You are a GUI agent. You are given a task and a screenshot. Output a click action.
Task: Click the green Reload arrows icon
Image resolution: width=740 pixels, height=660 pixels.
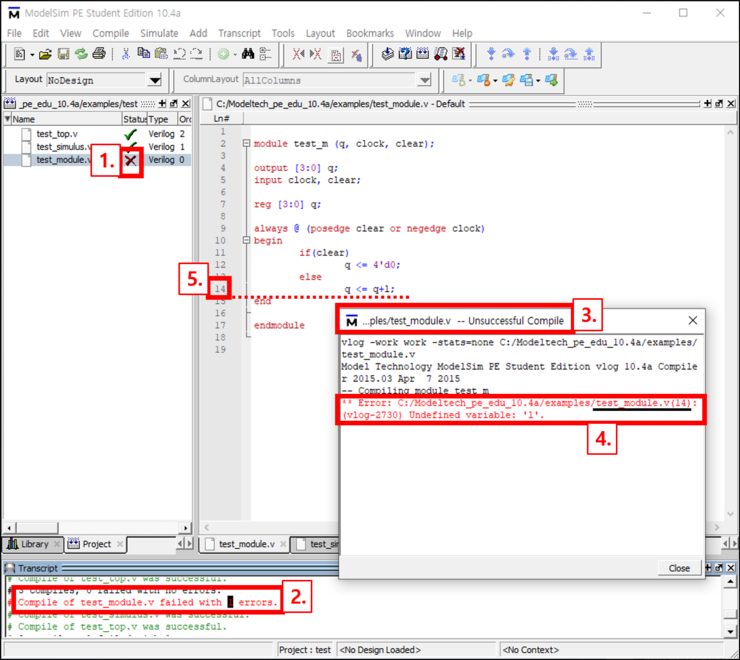tap(81, 54)
